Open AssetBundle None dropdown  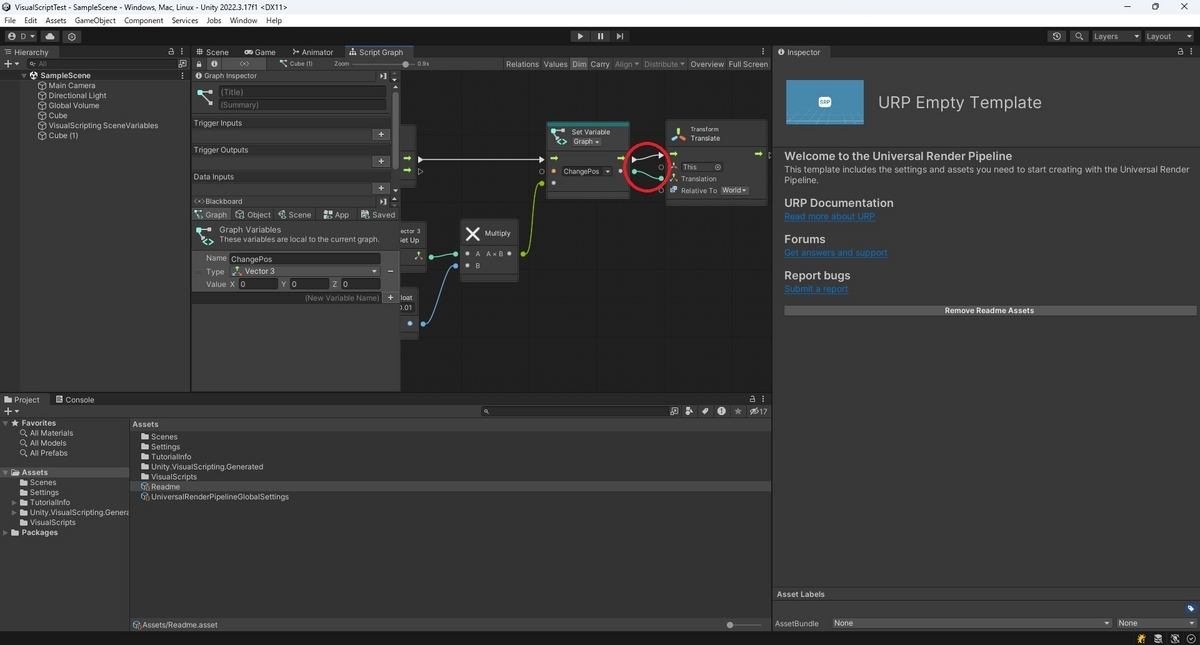tap(970, 623)
